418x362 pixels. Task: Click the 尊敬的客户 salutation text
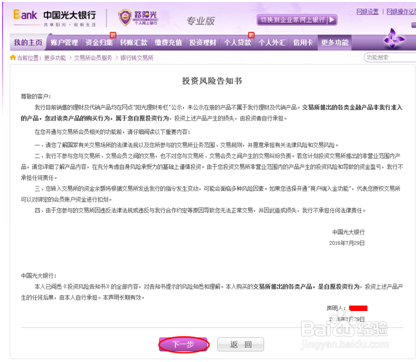pos(36,96)
